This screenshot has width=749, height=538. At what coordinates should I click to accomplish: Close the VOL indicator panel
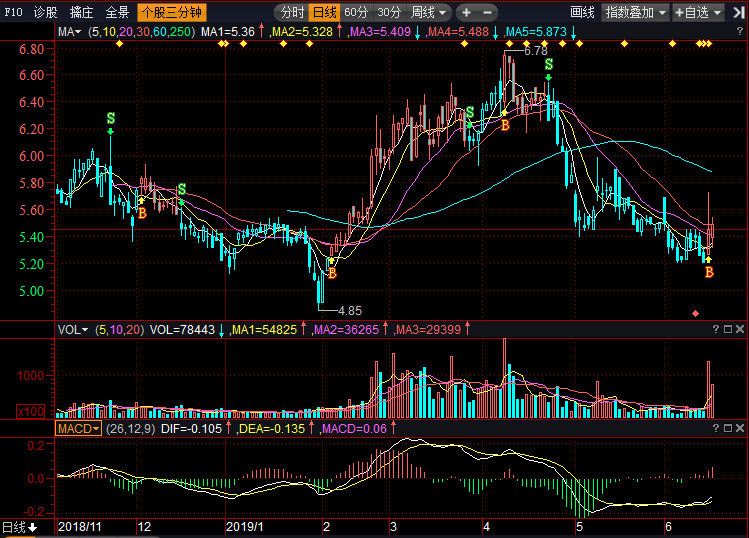tap(741, 329)
